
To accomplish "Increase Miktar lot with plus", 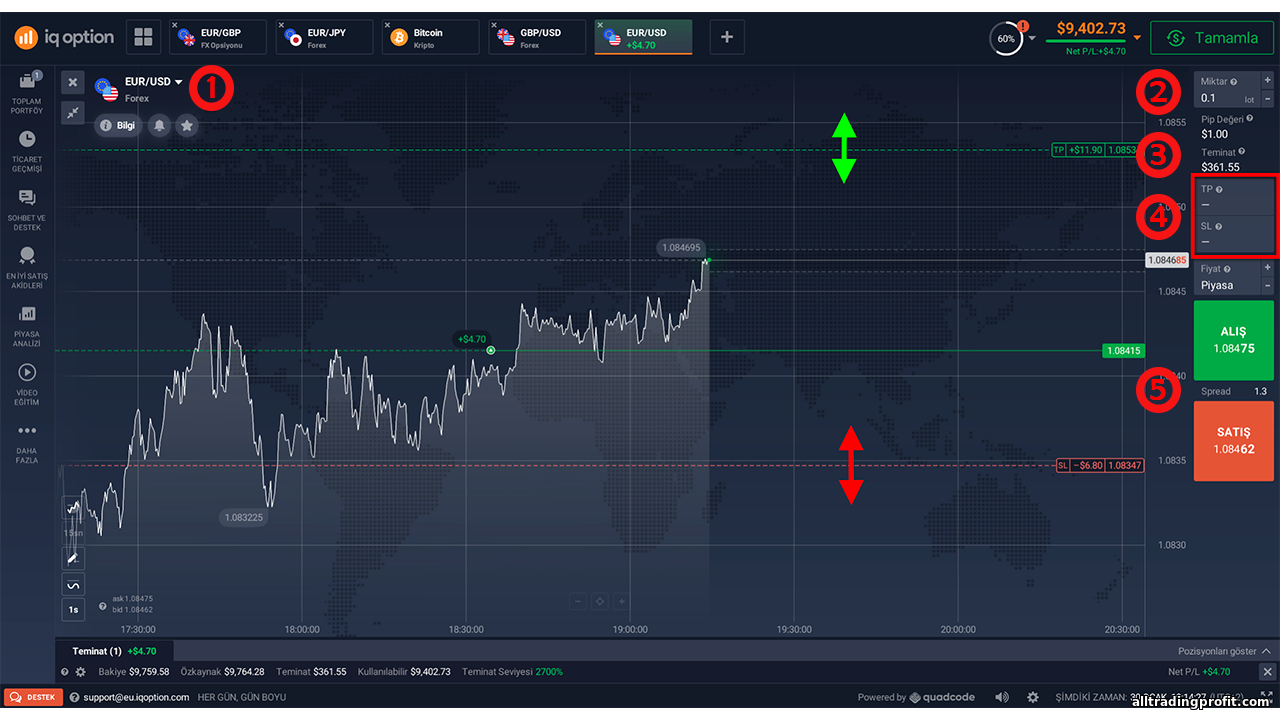I will (x=1267, y=81).
